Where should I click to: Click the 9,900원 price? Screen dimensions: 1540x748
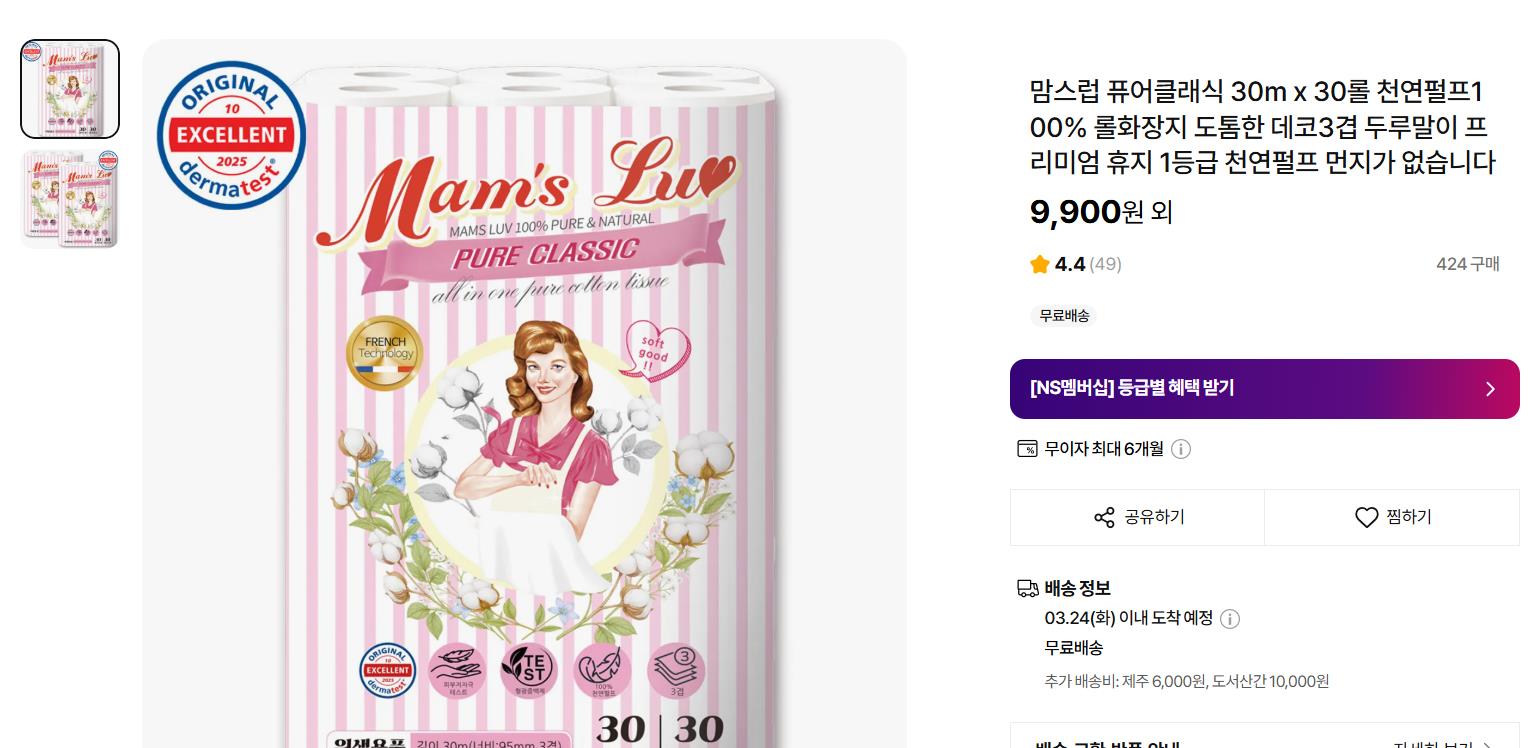(1076, 212)
